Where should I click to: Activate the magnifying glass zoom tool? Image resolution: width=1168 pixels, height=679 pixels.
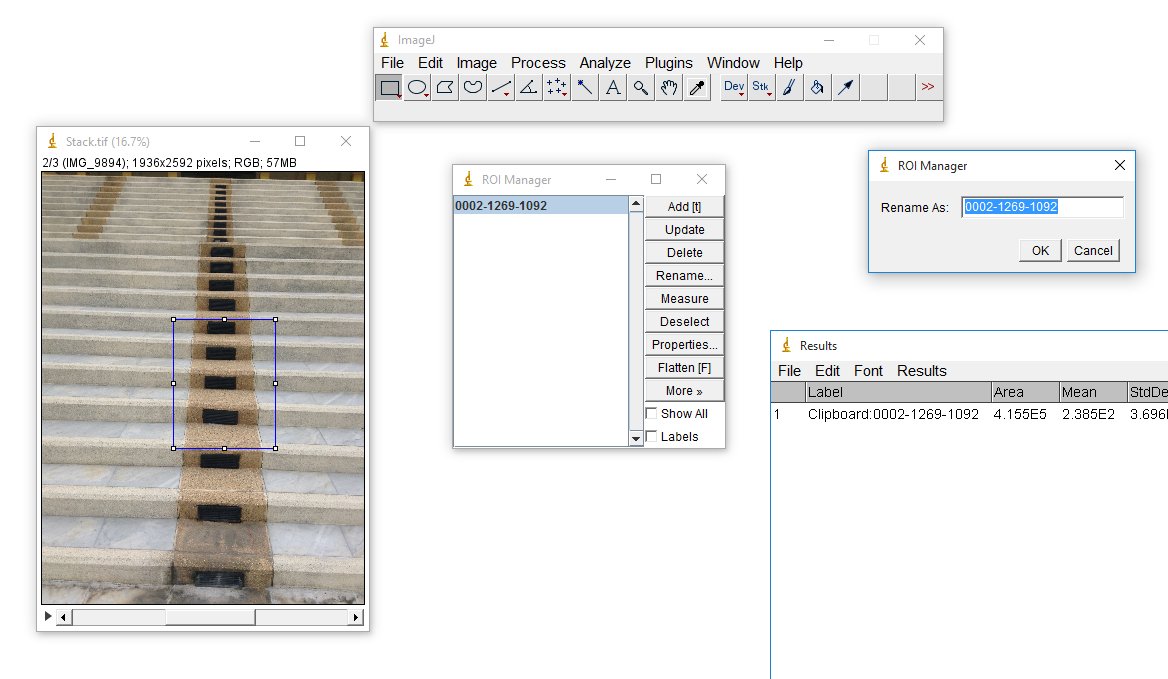point(640,87)
